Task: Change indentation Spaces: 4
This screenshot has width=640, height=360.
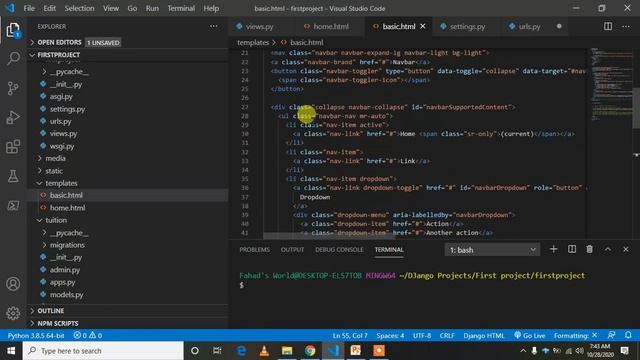Action: (x=390, y=336)
